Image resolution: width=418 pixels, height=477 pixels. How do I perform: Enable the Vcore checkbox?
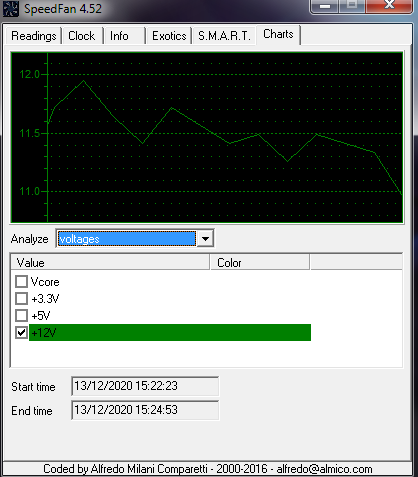pos(21,282)
